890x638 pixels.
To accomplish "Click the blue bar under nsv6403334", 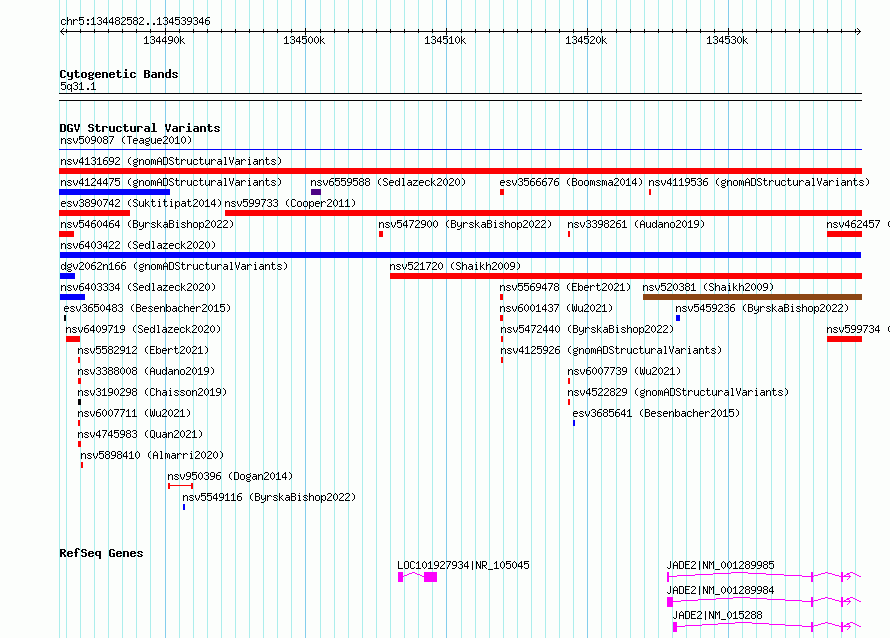I will (x=72, y=297).
